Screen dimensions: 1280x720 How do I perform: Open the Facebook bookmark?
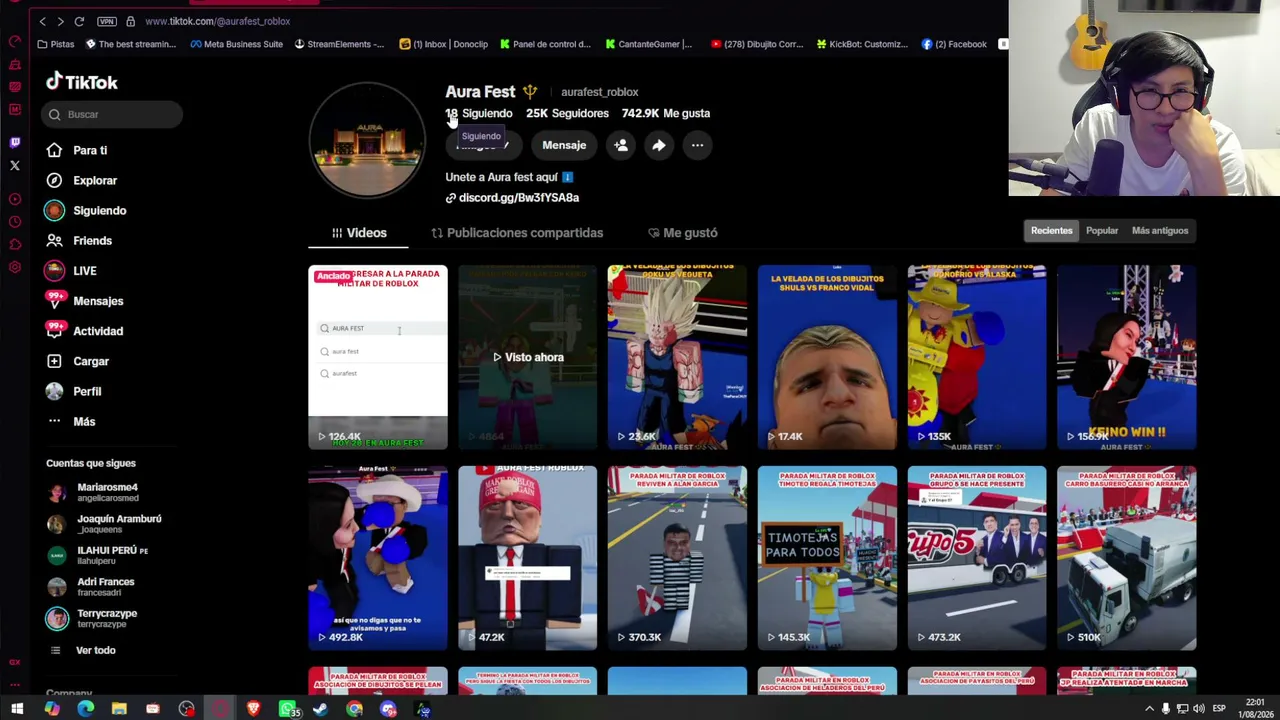(x=954, y=44)
